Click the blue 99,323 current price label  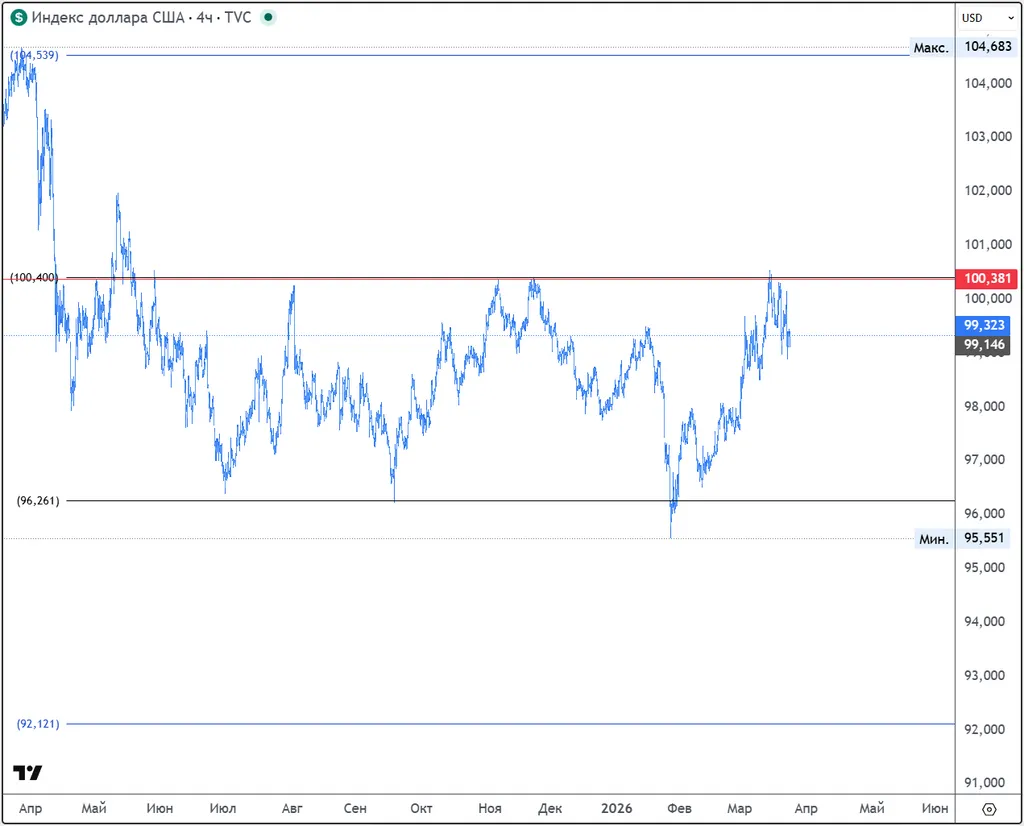click(982, 326)
